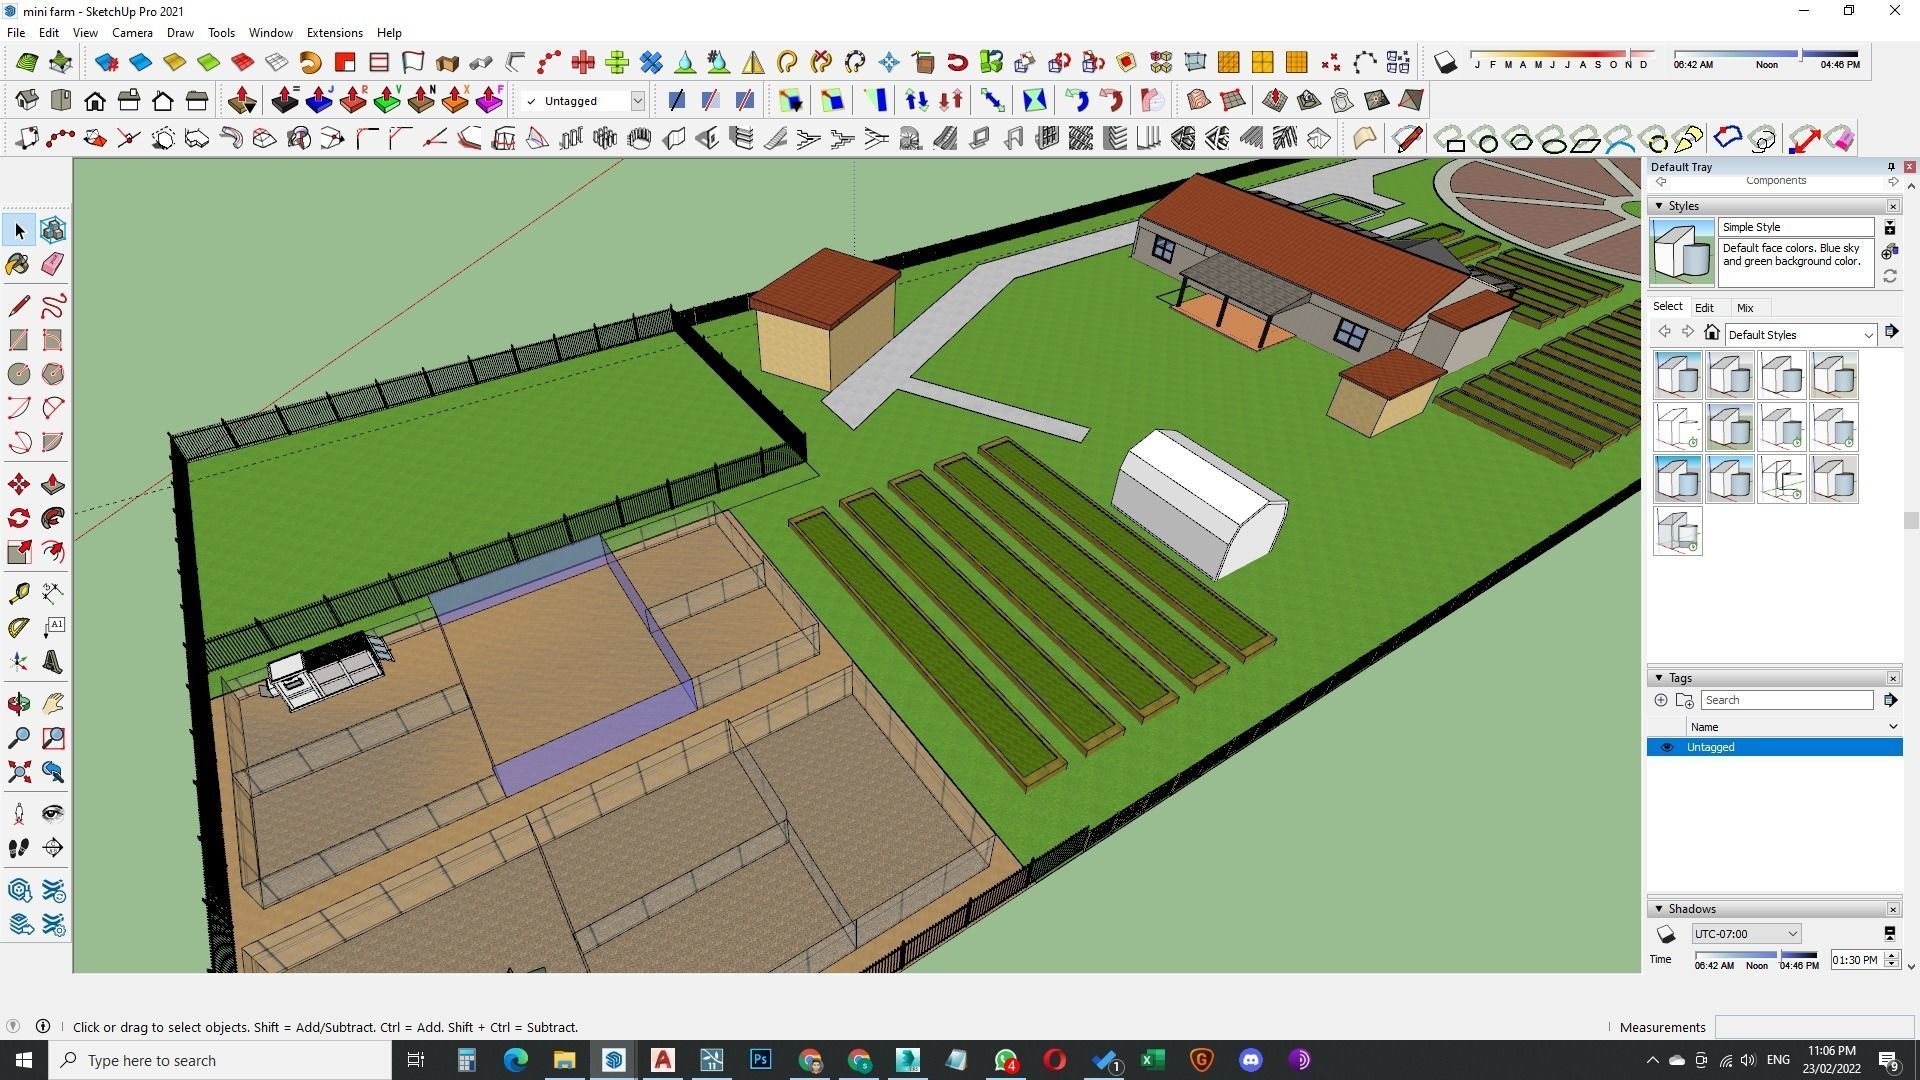Click the Tags search field

click(1786, 700)
